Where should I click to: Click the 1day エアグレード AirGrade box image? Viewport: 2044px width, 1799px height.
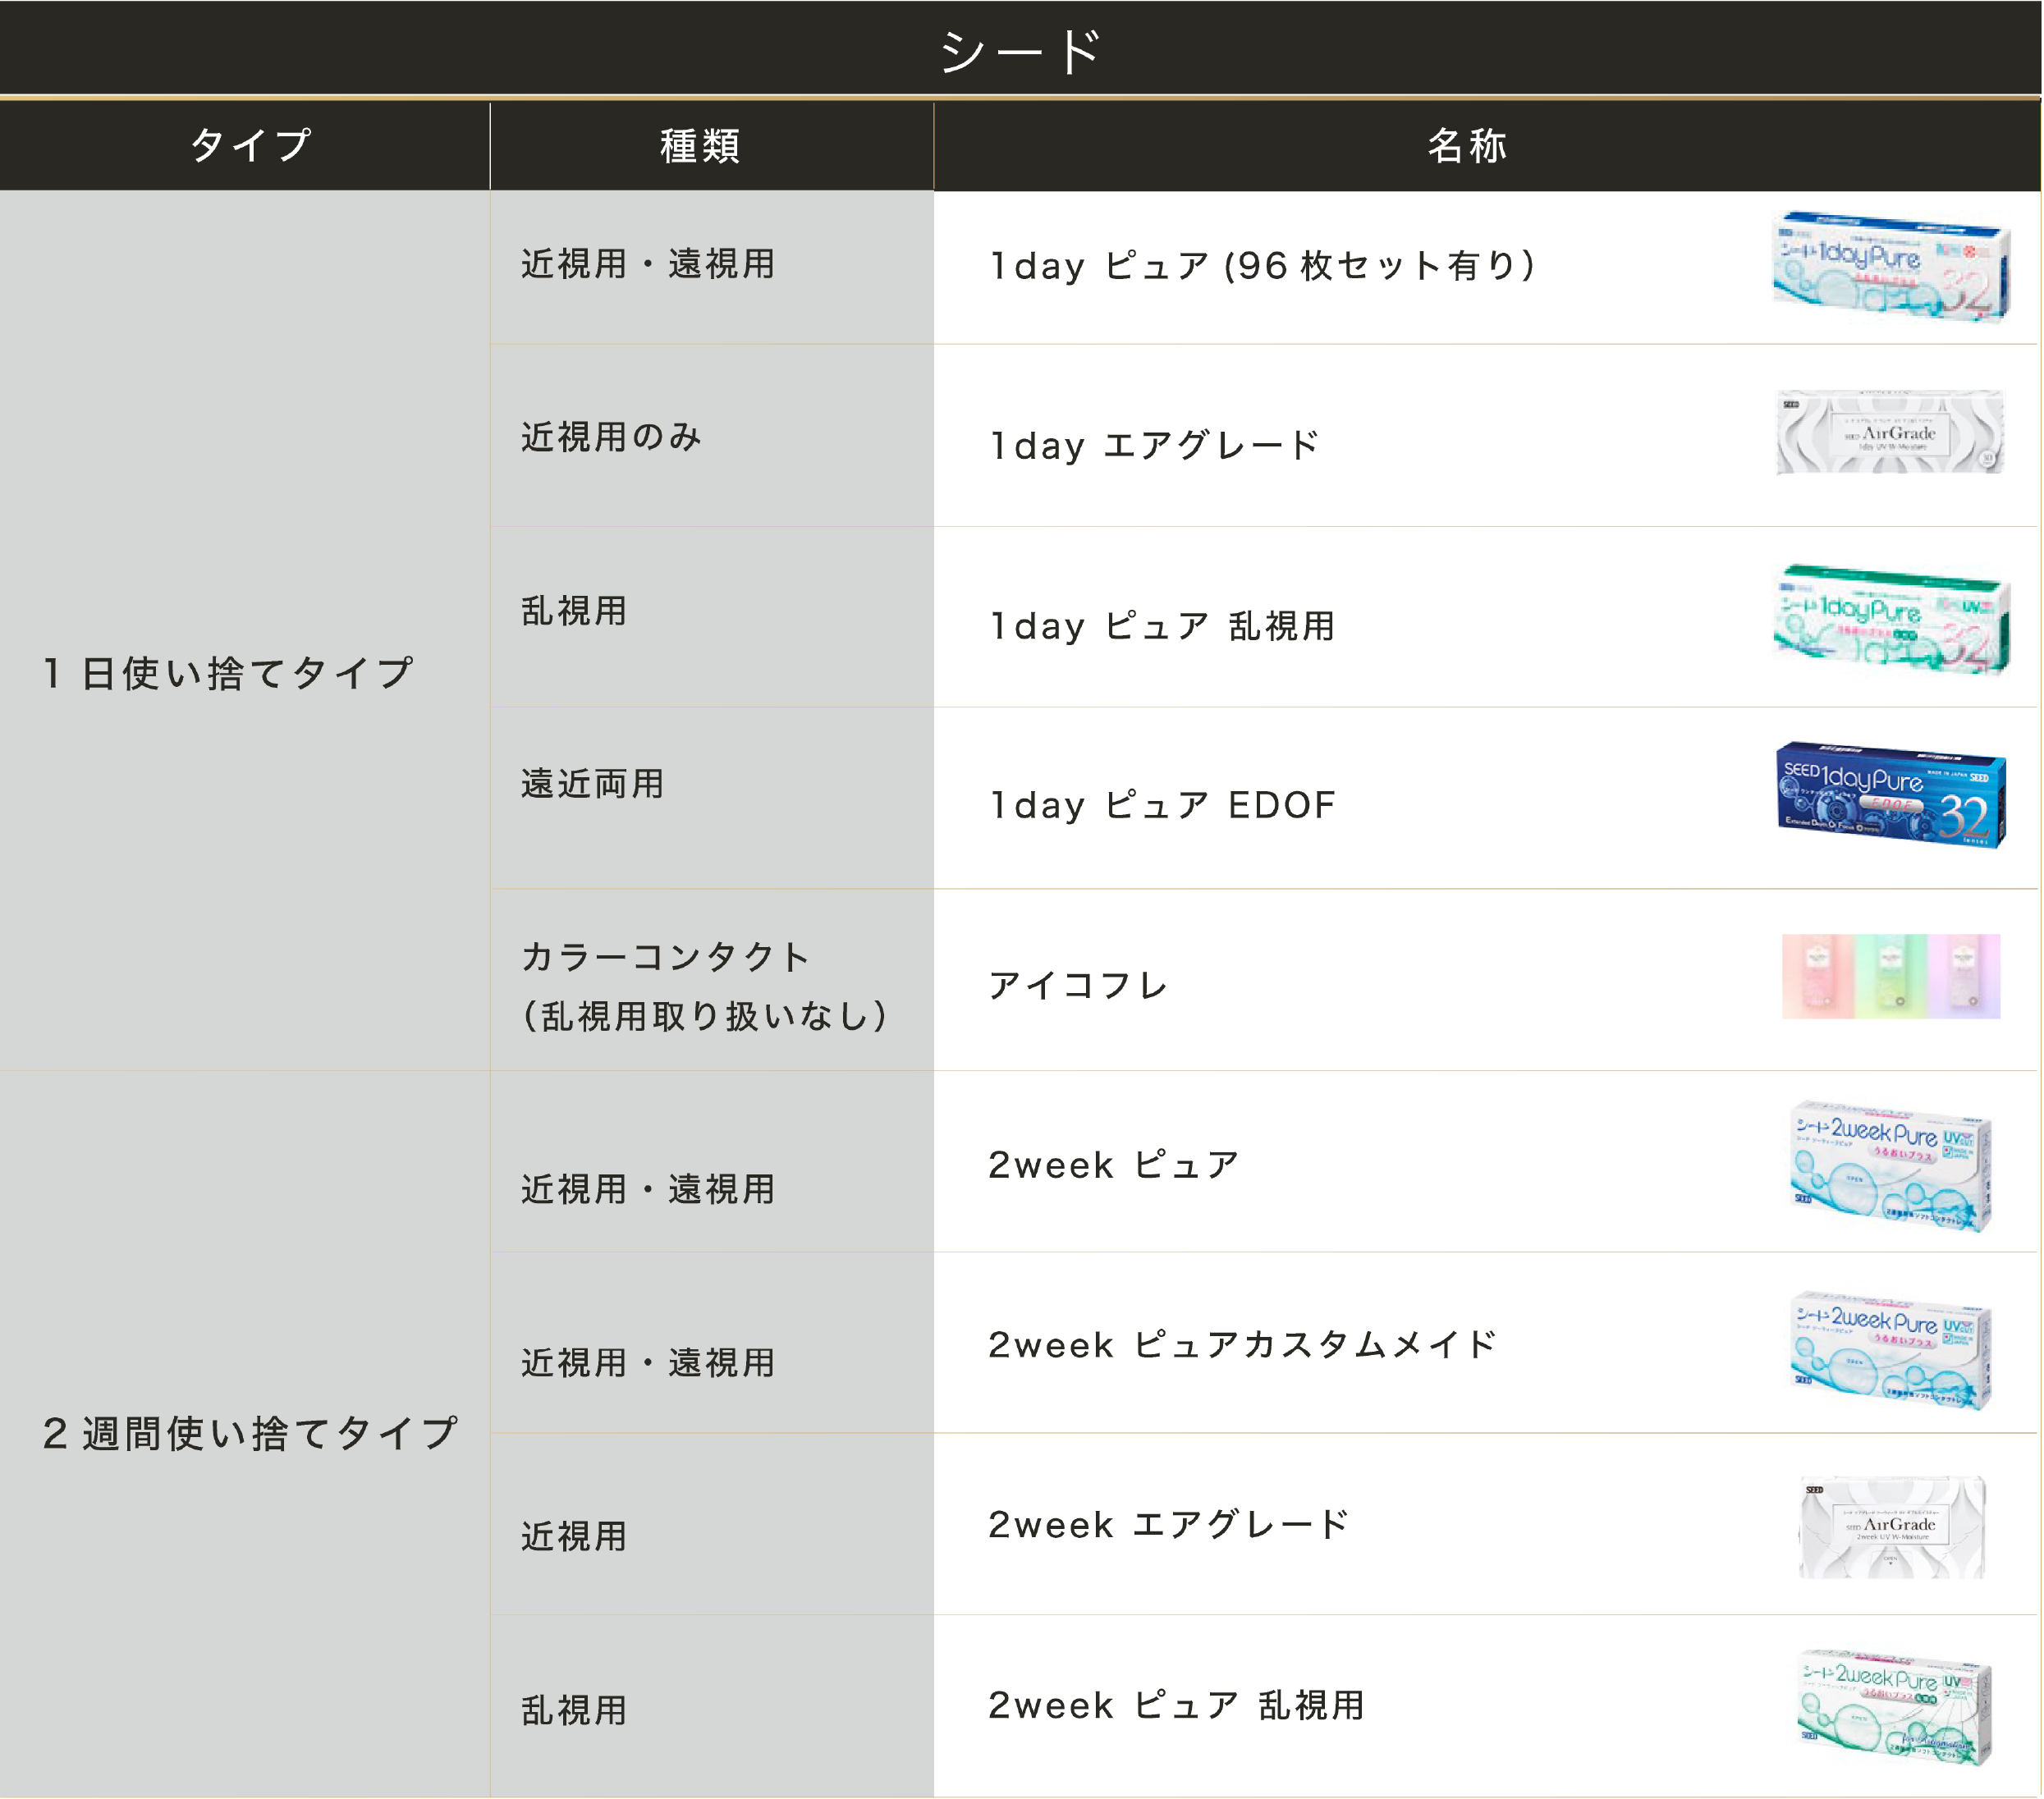click(x=1890, y=433)
